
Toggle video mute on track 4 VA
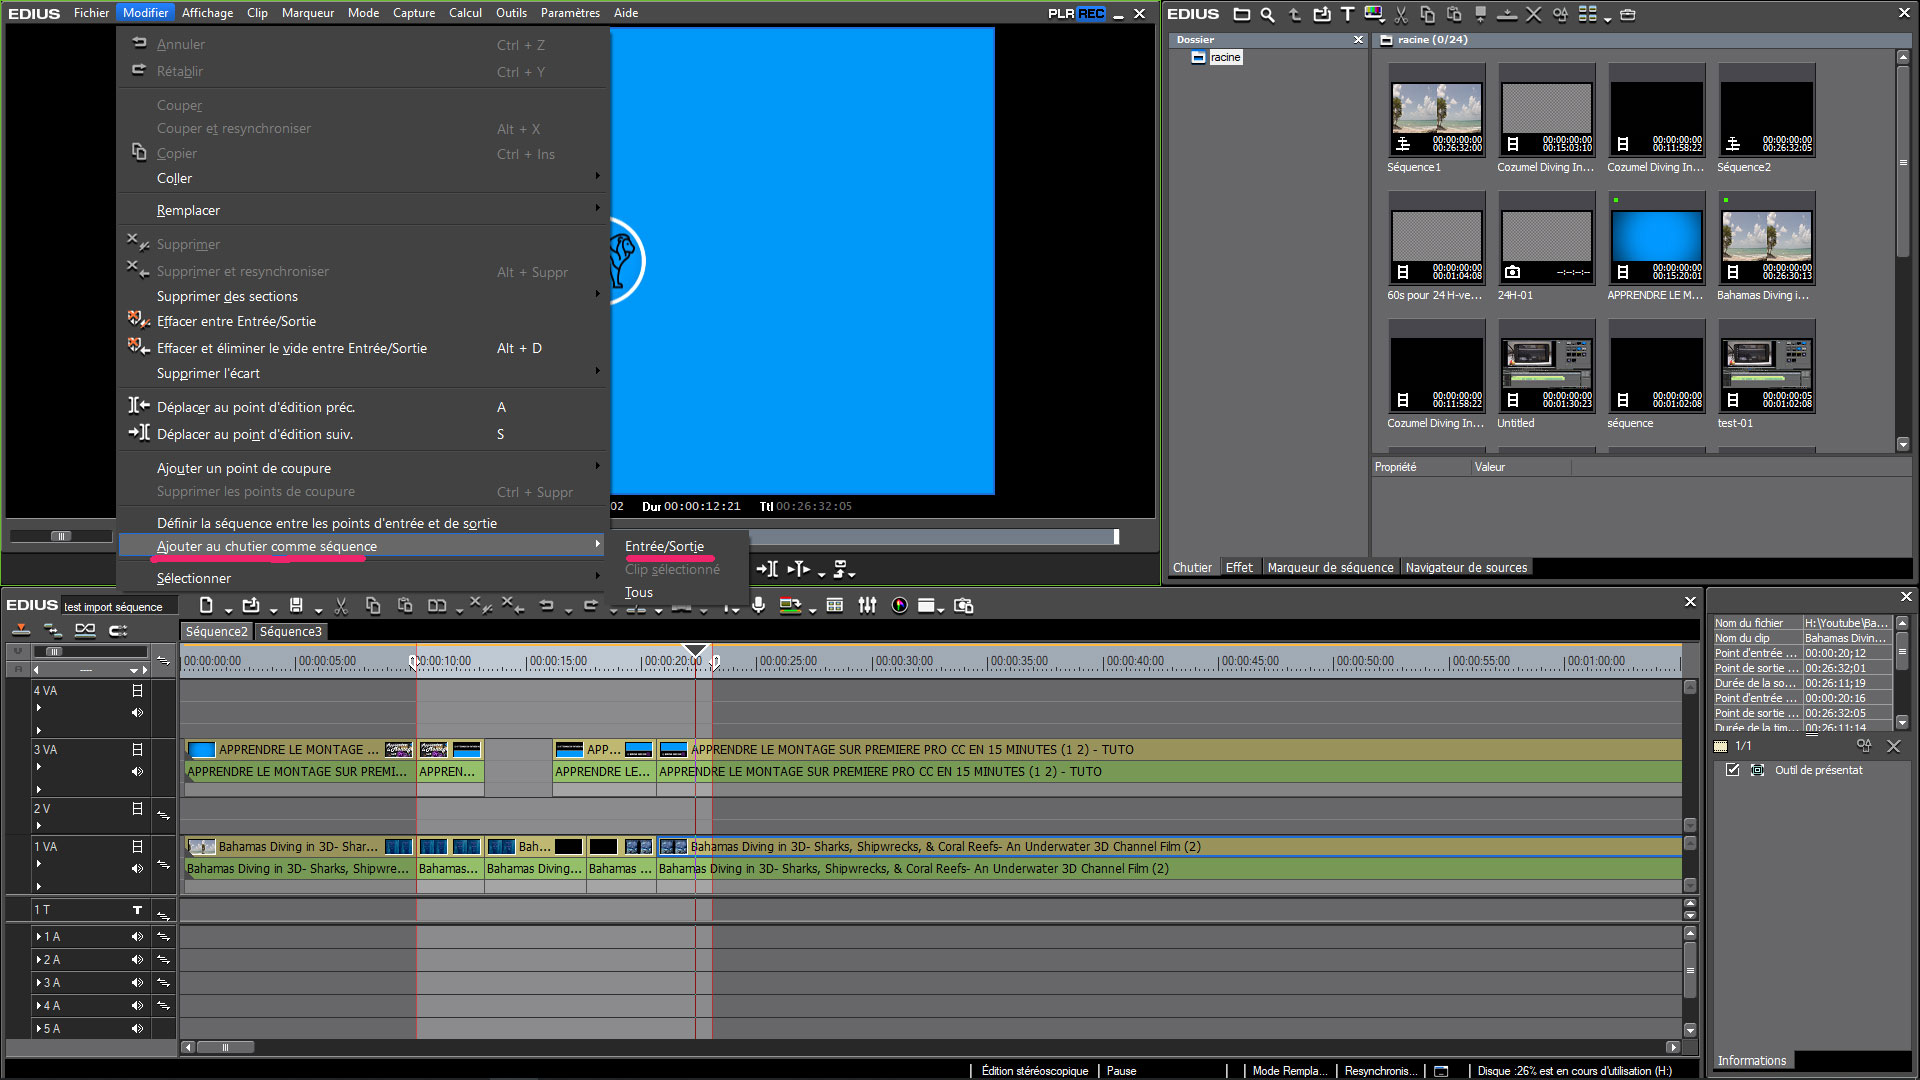(x=137, y=691)
